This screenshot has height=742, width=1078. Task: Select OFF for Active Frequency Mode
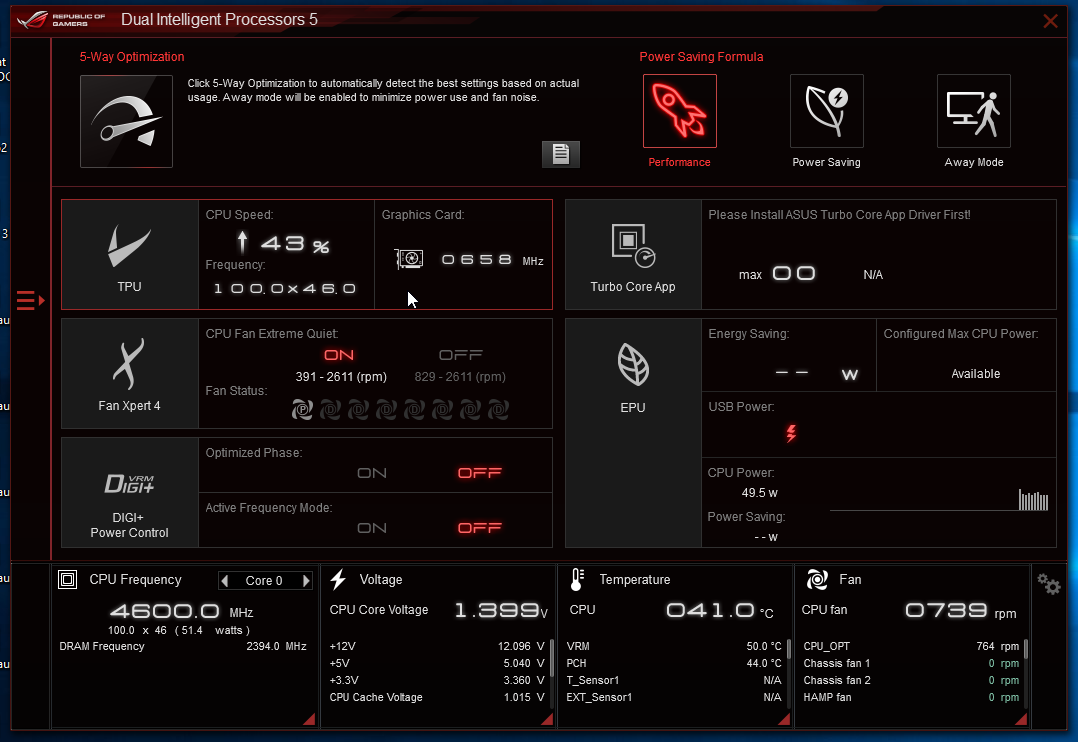click(480, 528)
